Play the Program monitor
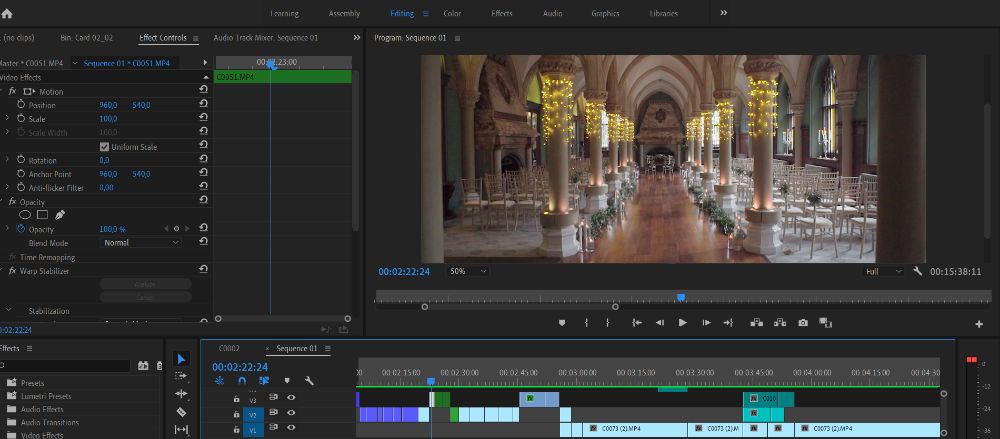Viewport: 1000px width, 439px height. (682, 323)
